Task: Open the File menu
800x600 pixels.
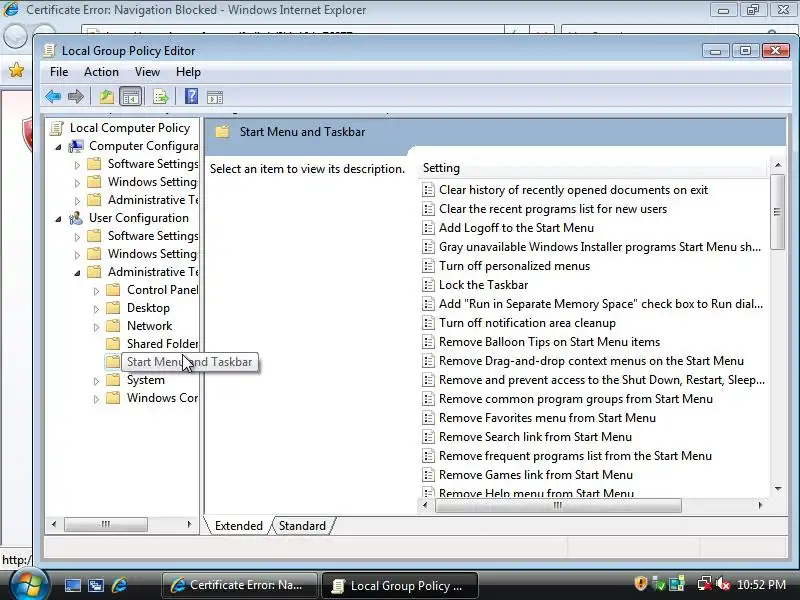Action: 59,72
